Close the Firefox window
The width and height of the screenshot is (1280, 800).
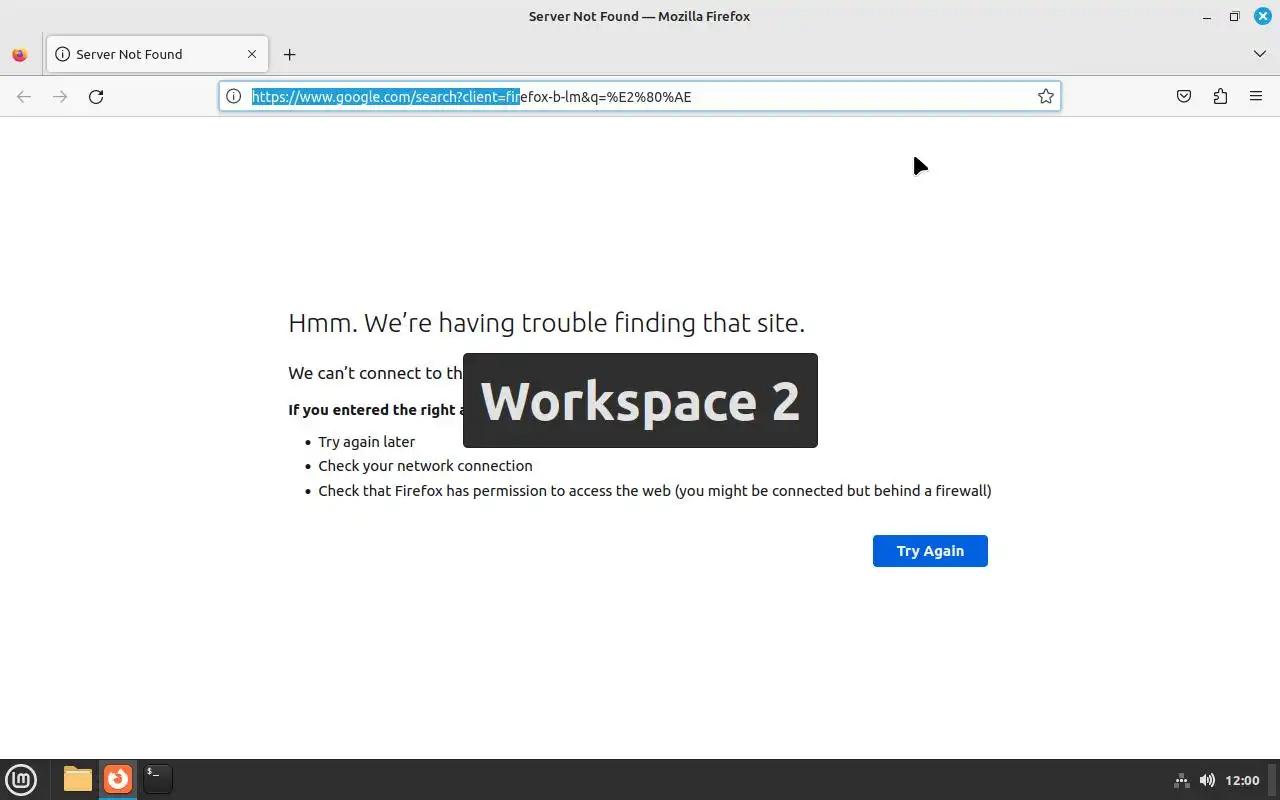point(1262,16)
